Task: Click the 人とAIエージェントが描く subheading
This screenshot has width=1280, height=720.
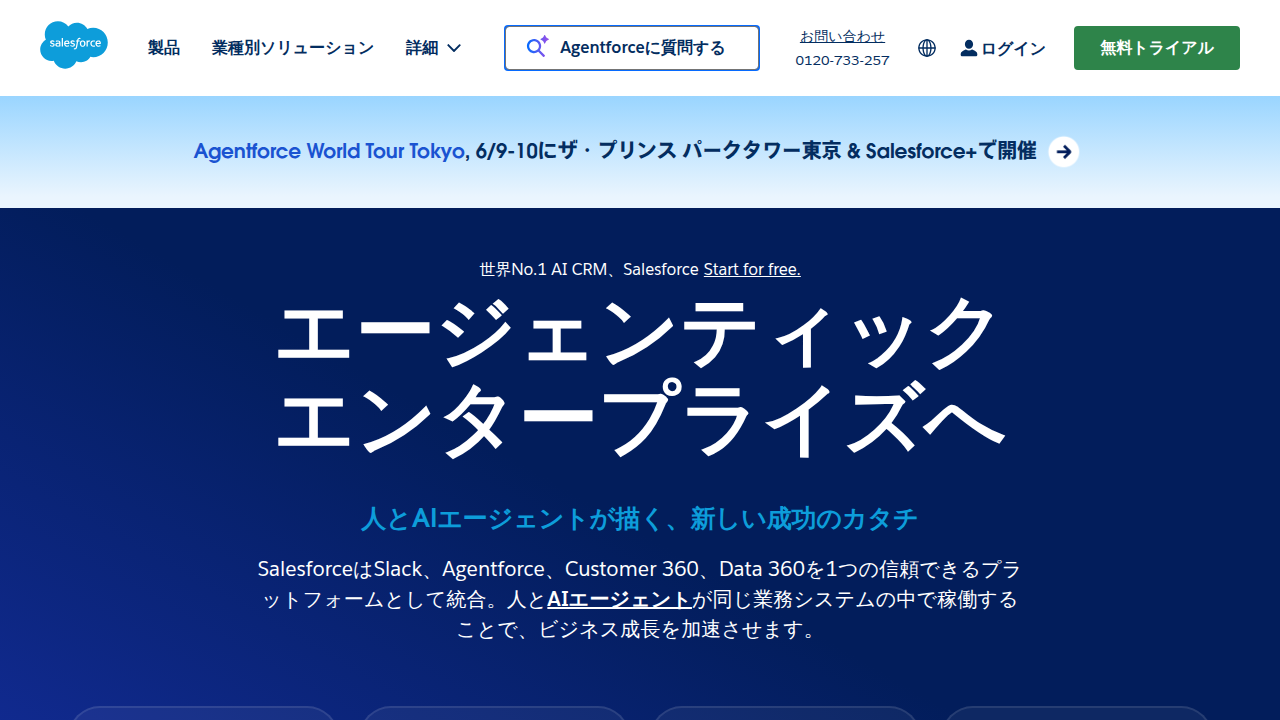Action: coord(640,519)
